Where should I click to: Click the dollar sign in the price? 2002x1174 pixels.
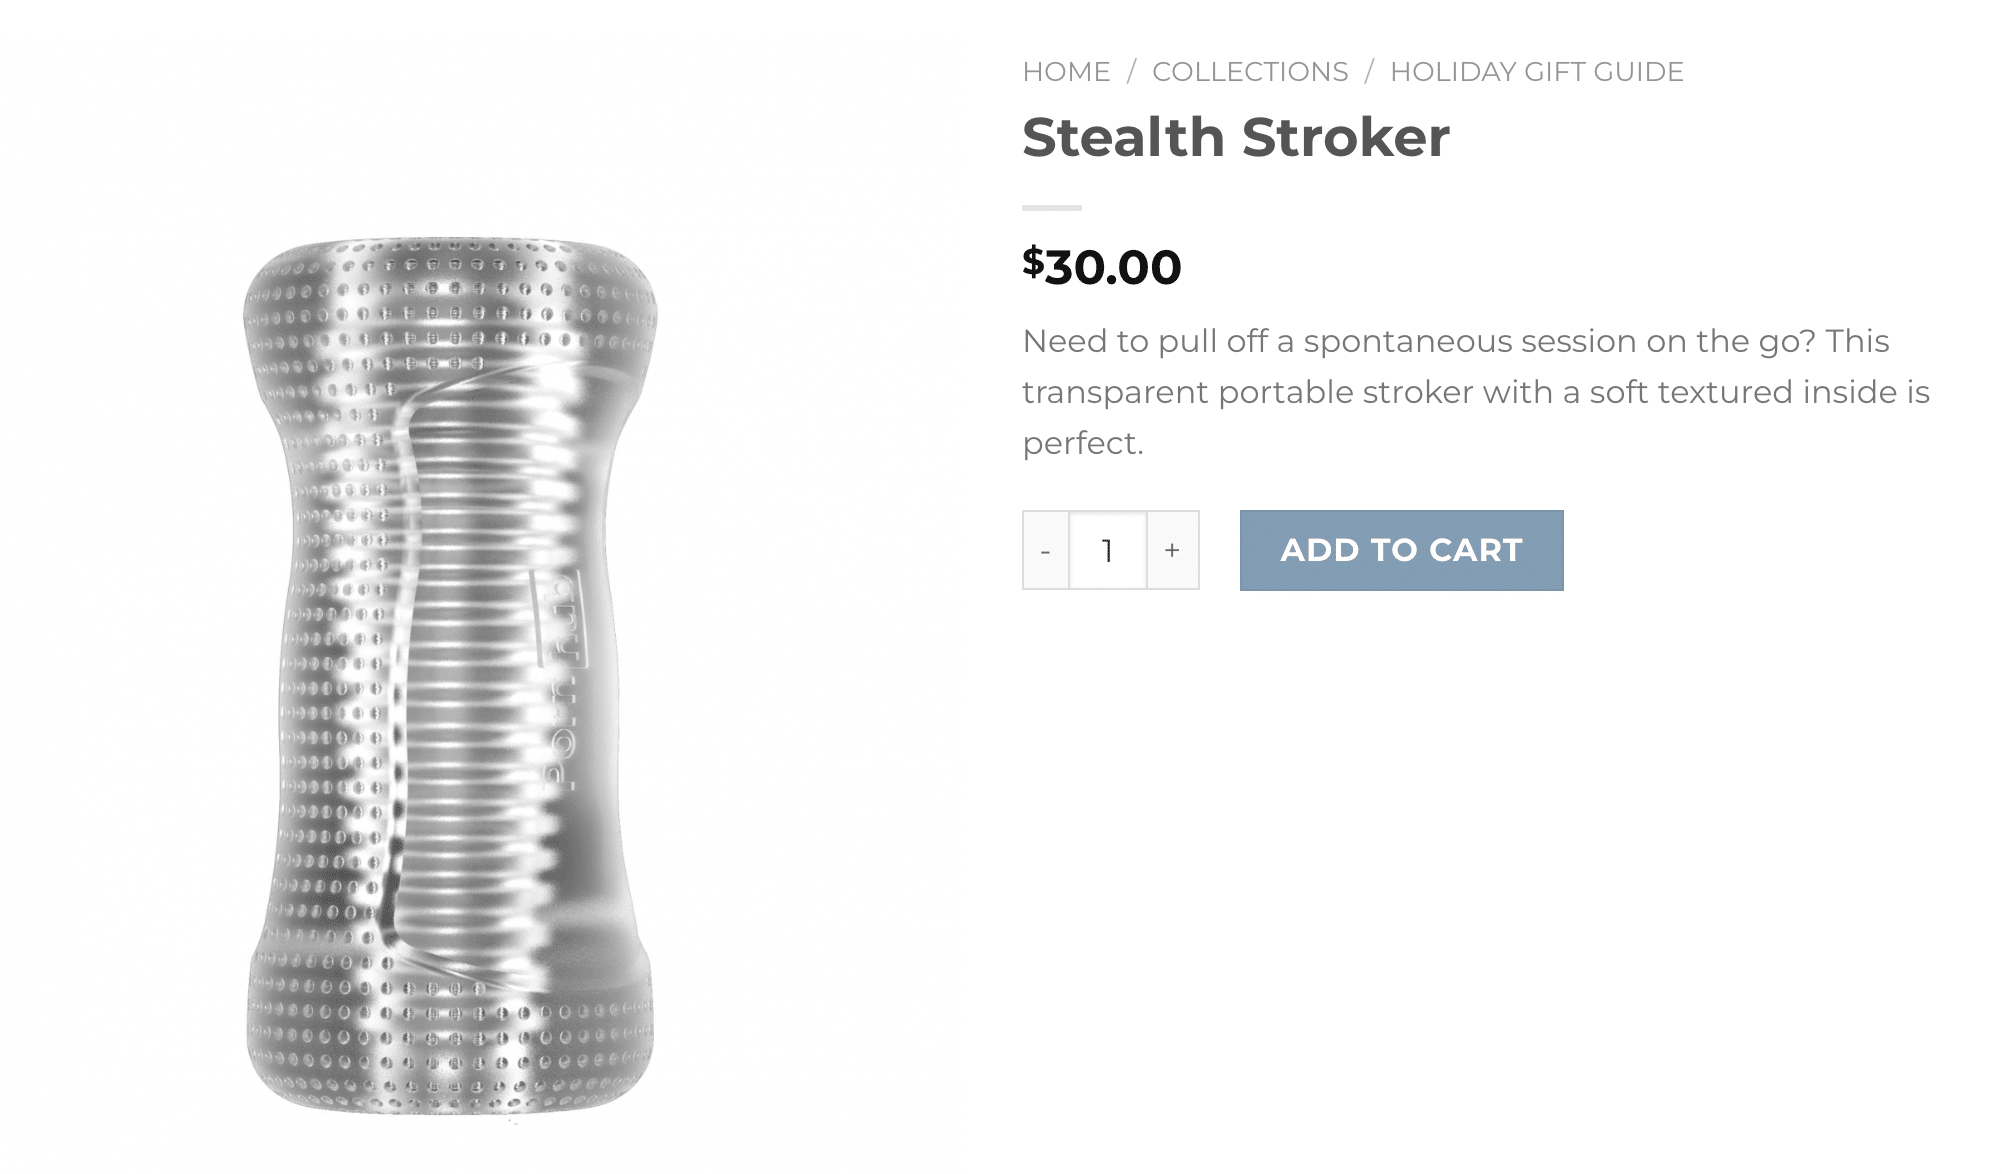(1033, 262)
